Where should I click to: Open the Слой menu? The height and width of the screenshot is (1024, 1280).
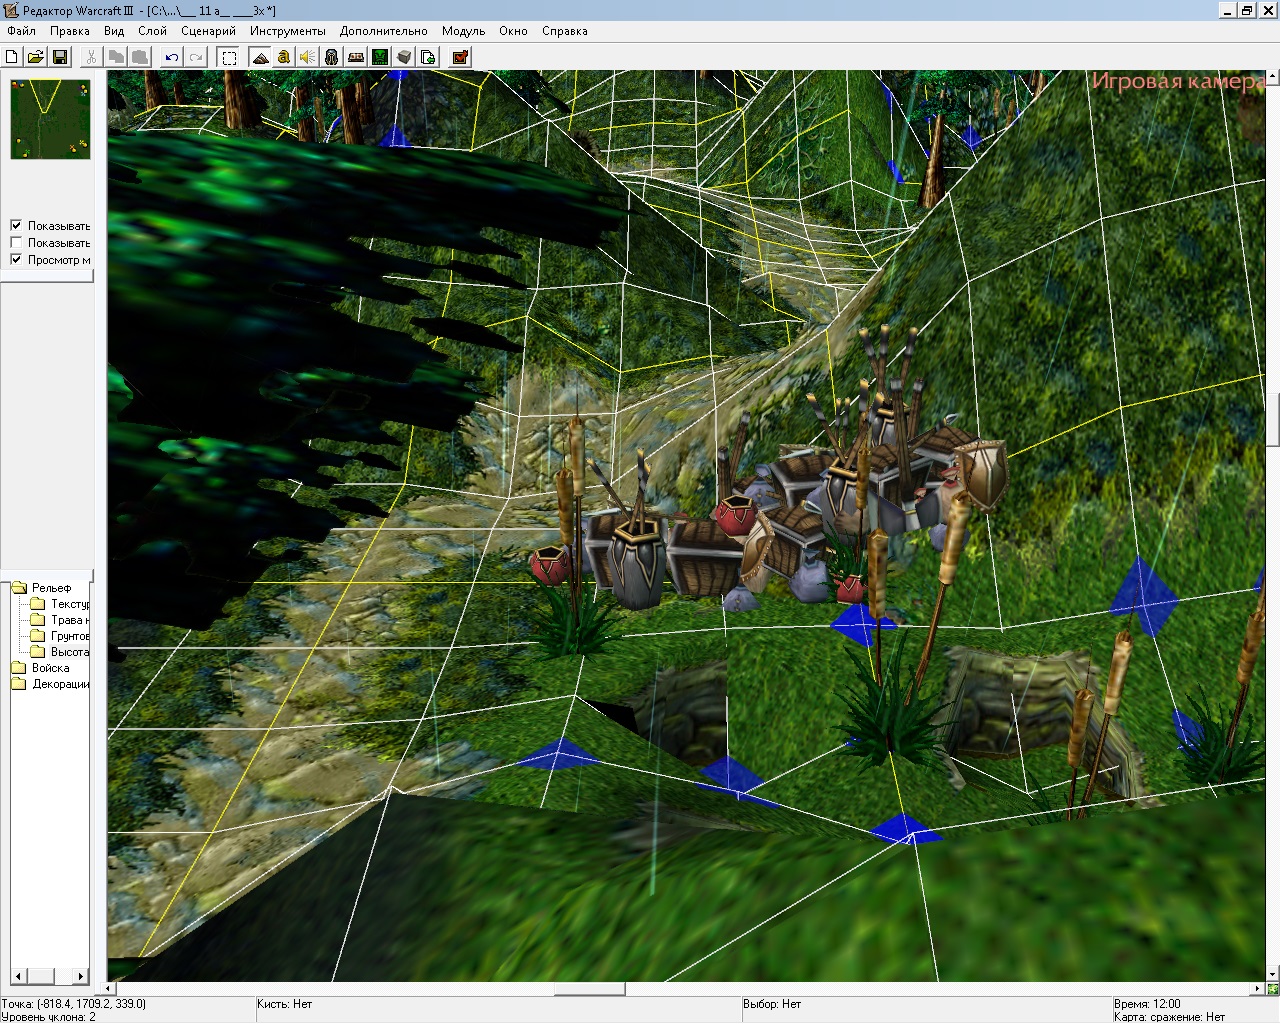[153, 31]
